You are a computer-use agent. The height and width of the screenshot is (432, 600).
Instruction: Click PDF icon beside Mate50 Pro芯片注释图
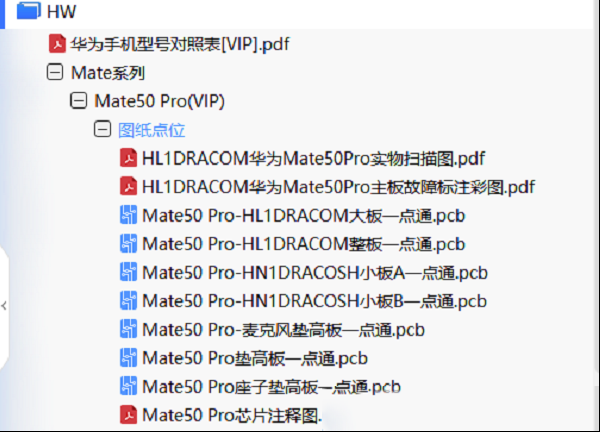click(x=128, y=415)
